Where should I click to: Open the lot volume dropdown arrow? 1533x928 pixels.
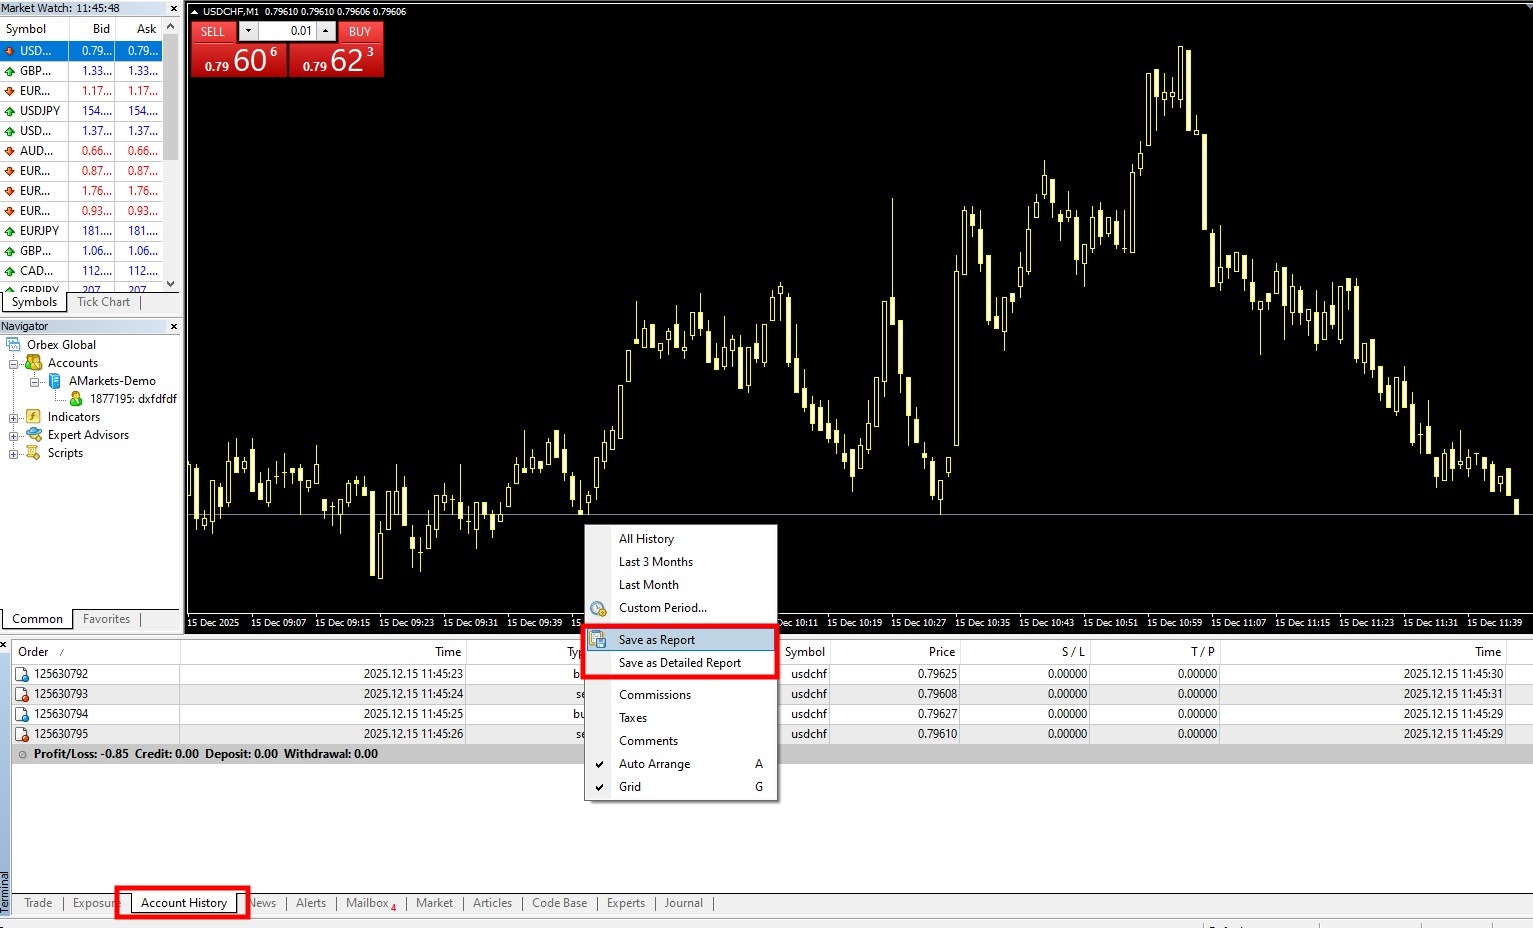coord(249,31)
